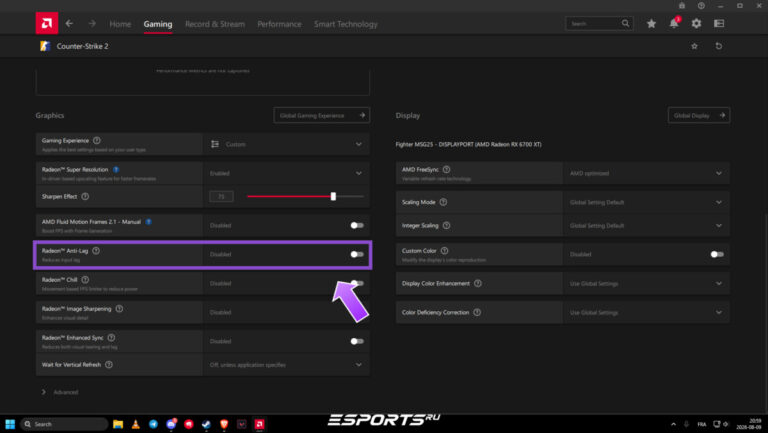Open VLC from taskbar

tap(136, 424)
